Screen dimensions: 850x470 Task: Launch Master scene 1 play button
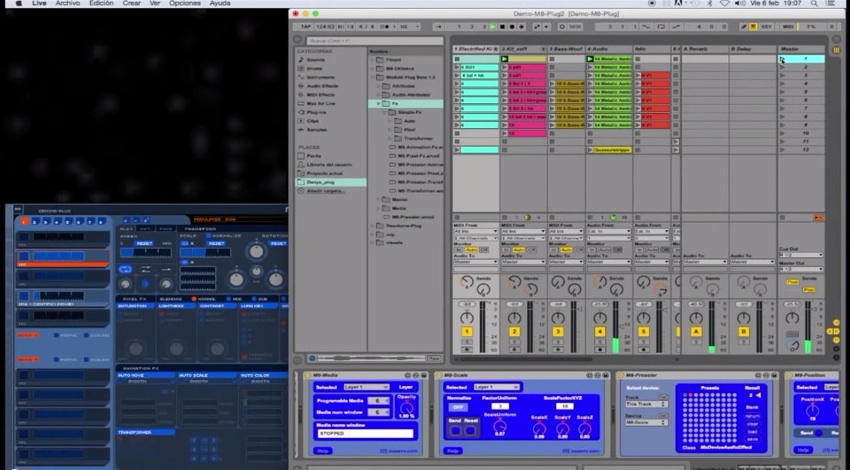(x=783, y=59)
